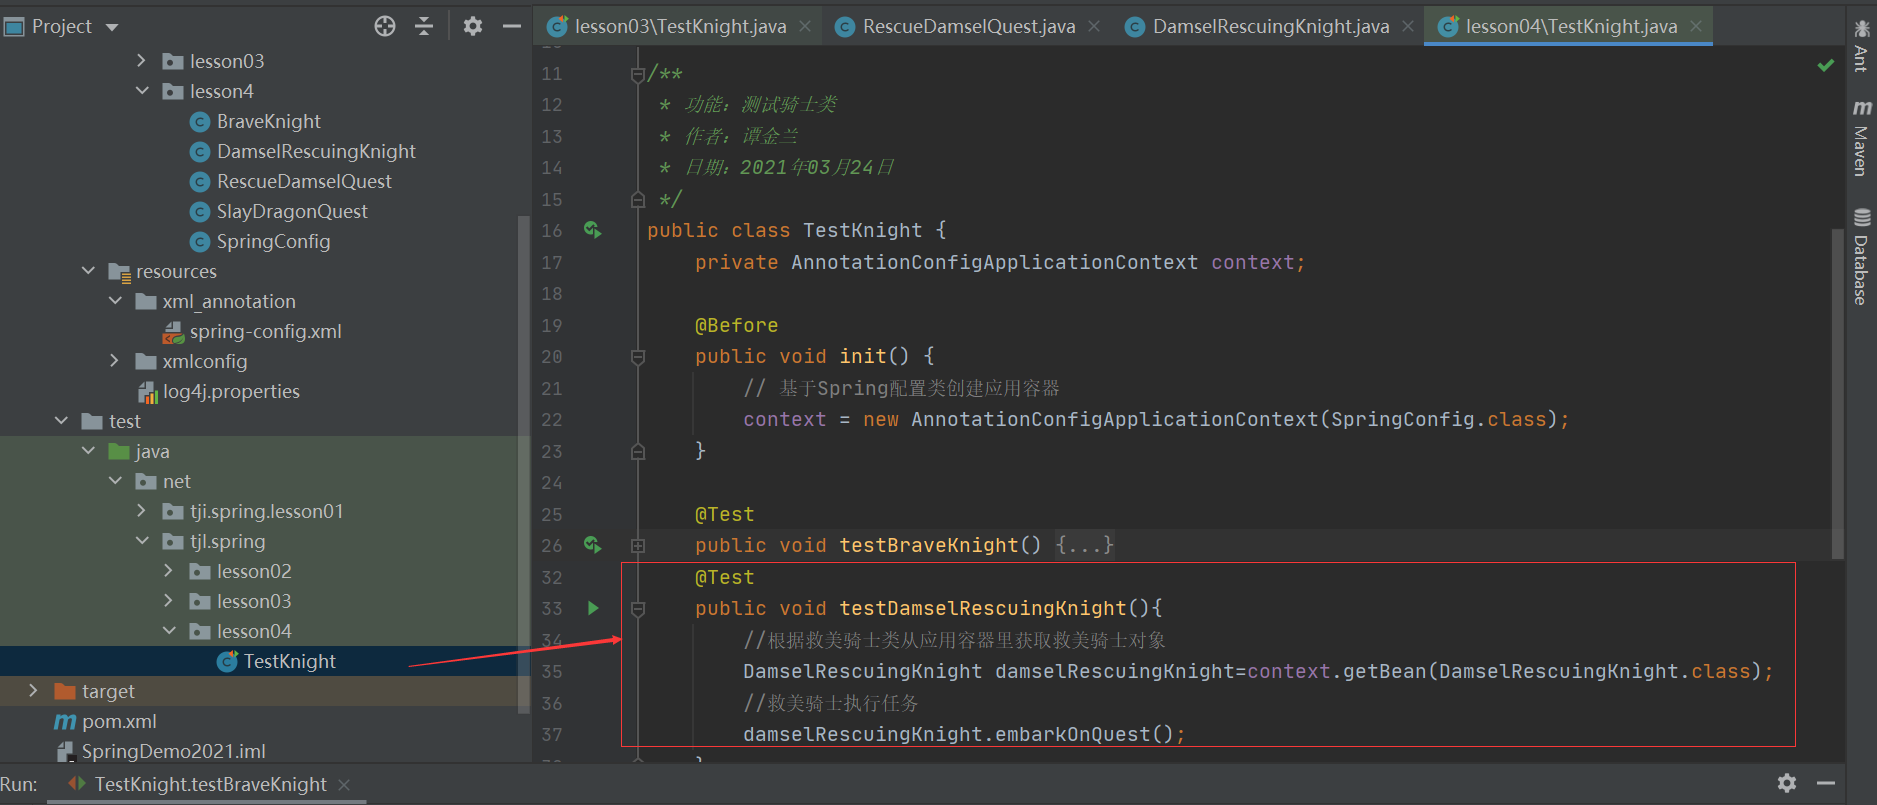Open Run panel settings gear
The height and width of the screenshot is (805, 1877).
1787,783
